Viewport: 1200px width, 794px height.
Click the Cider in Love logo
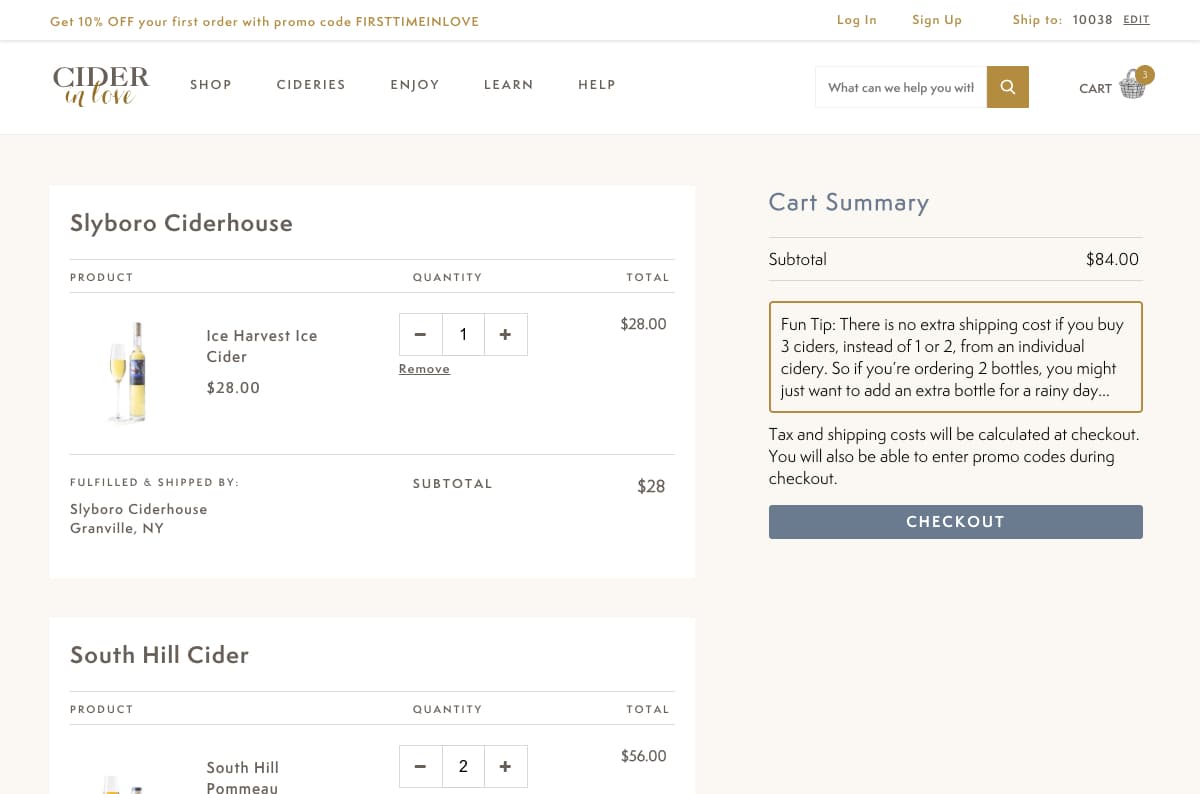point(101,86)
